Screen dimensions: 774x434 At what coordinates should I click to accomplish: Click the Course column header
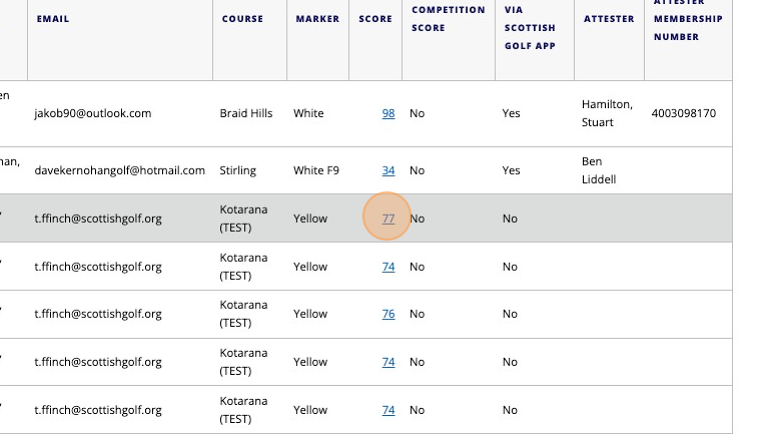pos(242,19)
